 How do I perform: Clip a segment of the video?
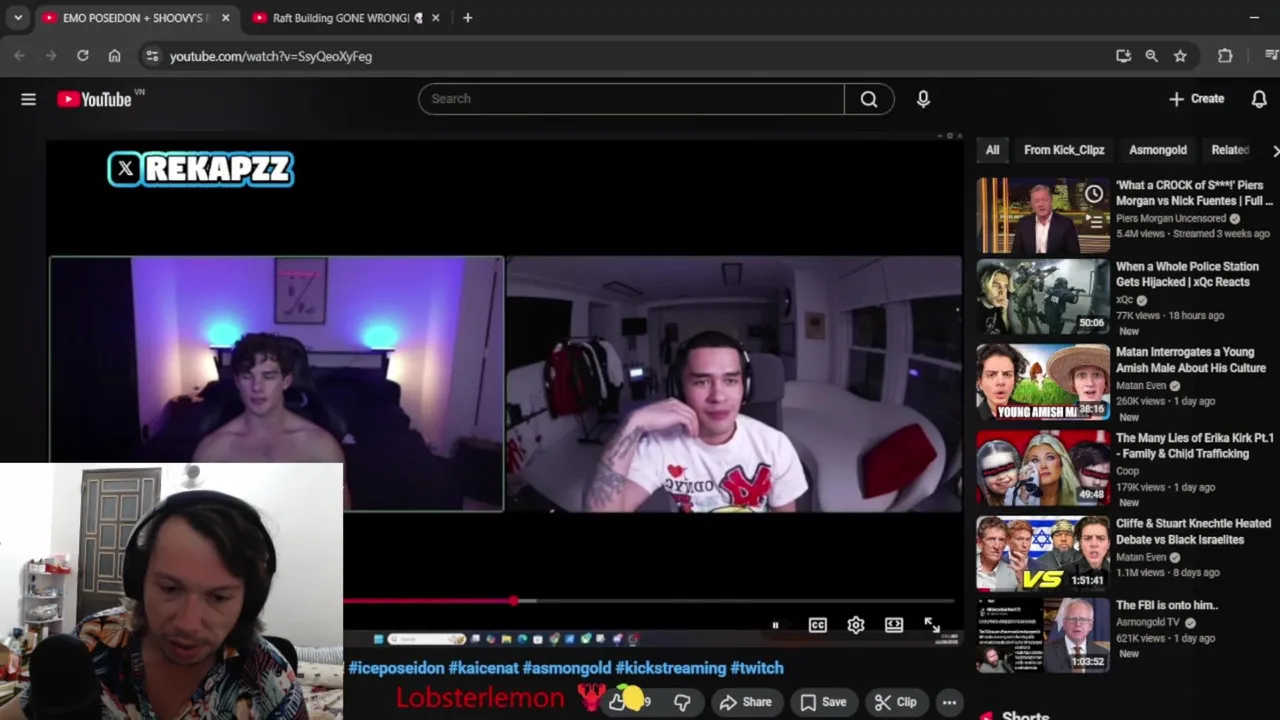click(895, 702)
